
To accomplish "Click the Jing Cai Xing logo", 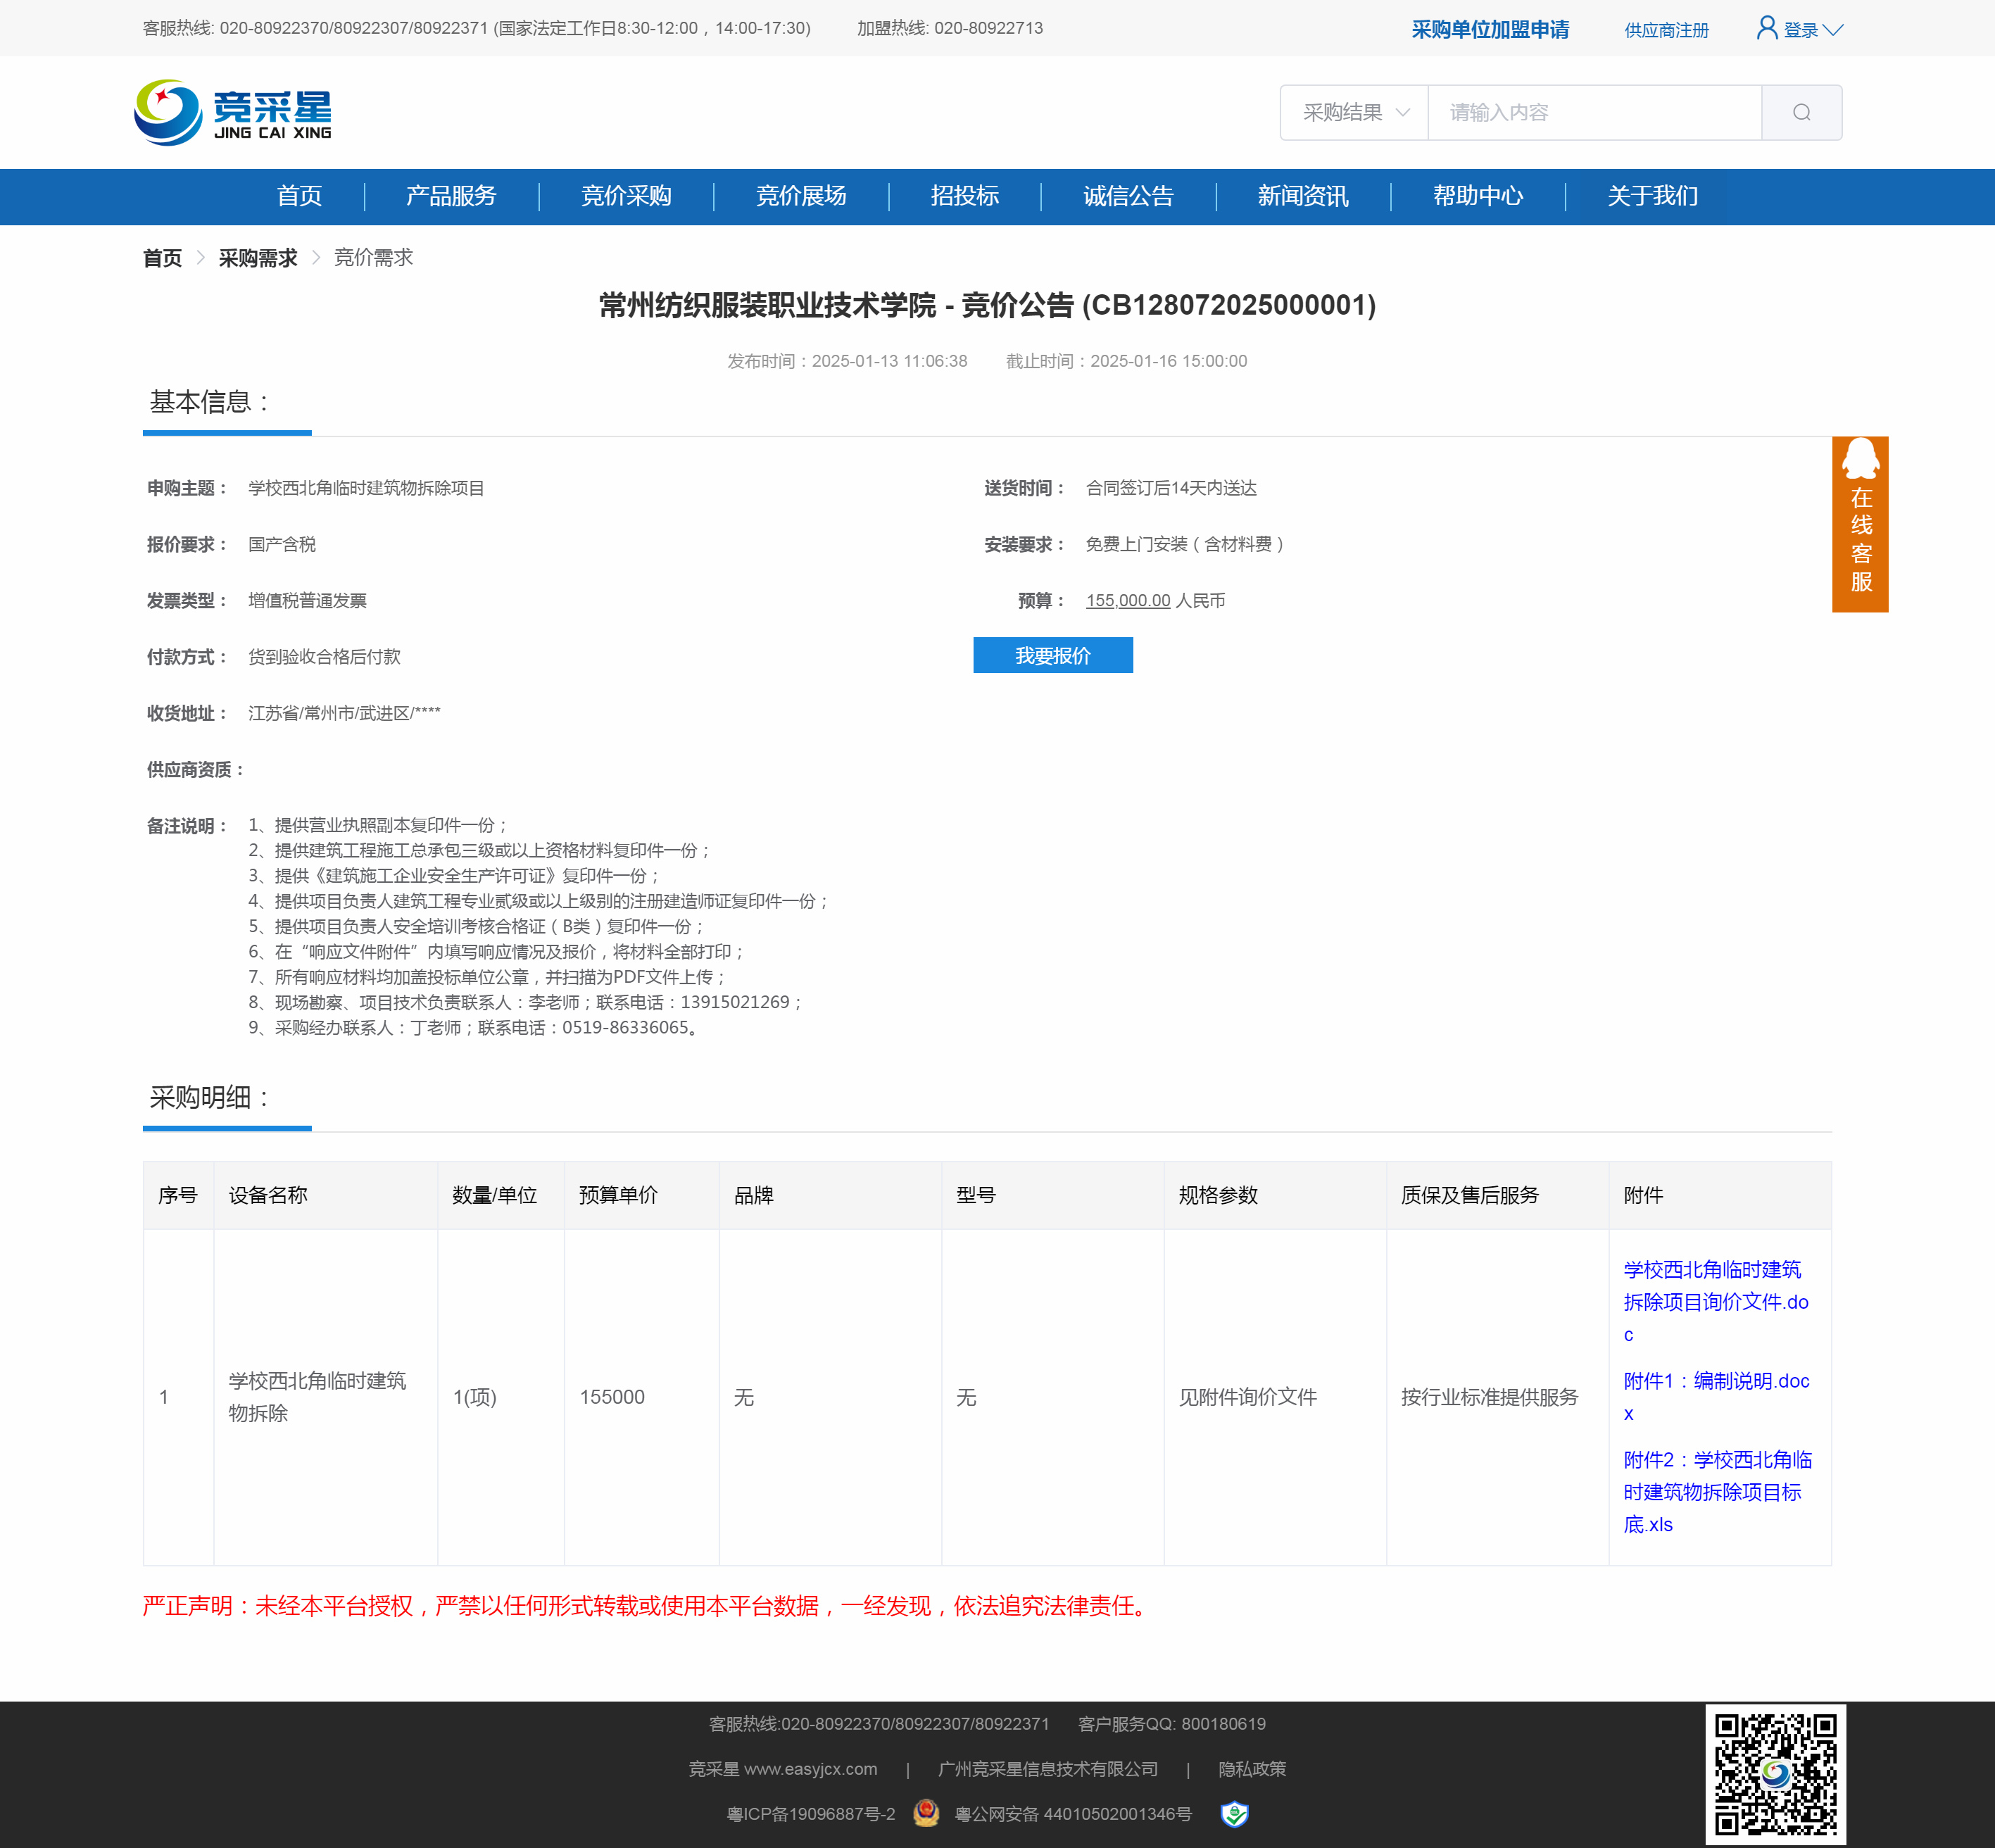I will [233, 112].
